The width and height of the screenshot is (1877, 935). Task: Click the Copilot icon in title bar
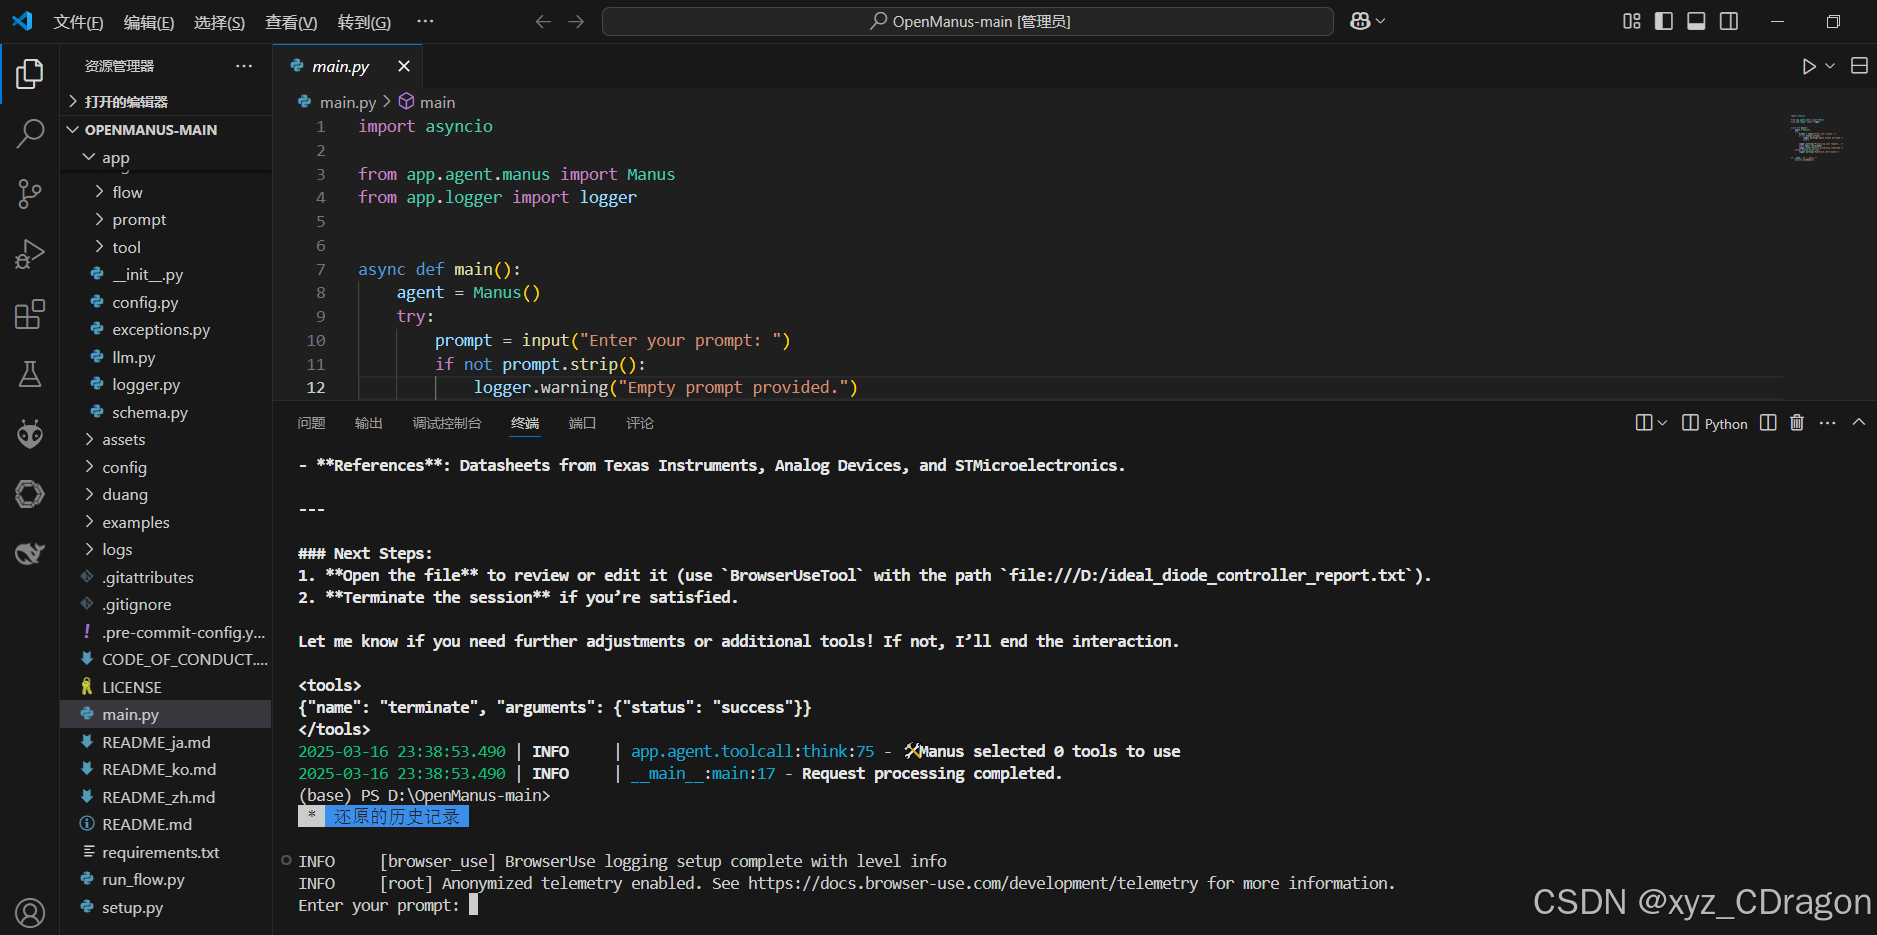click(x=1360, y=21)
